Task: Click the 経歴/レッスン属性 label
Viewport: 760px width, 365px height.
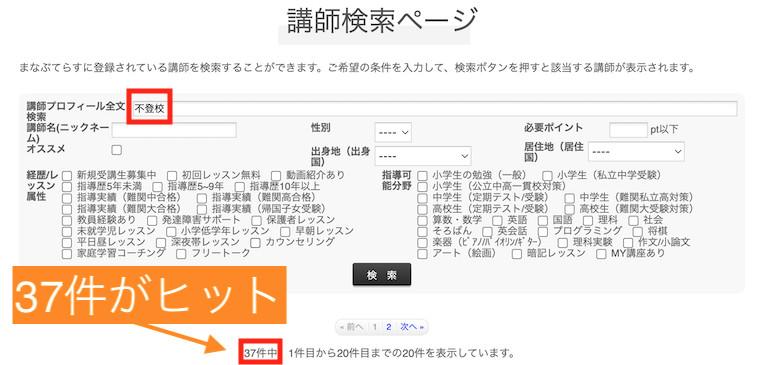Action: tap(42, 186)
